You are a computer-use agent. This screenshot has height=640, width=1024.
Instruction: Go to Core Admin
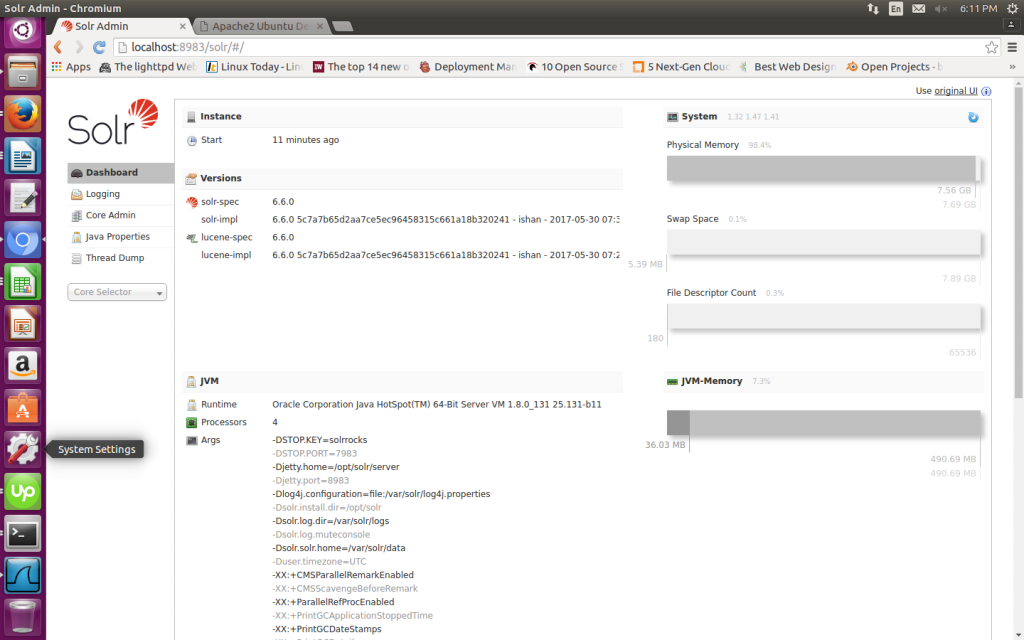110,215
